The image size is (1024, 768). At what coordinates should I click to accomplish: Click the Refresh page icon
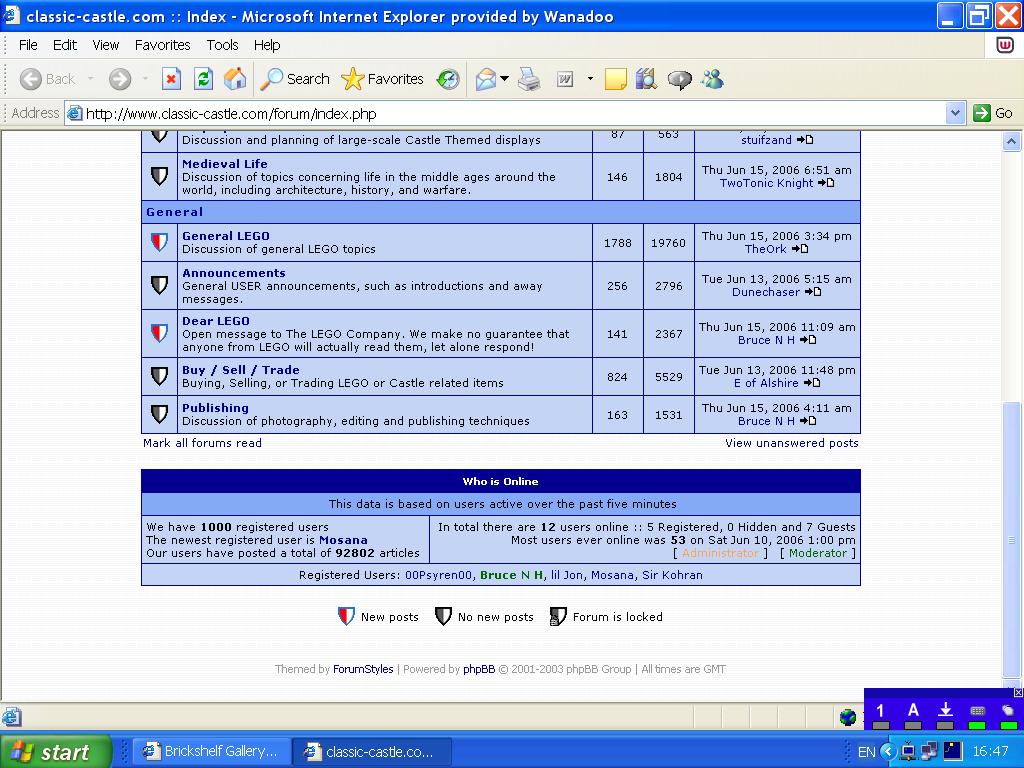click(204, 79)
